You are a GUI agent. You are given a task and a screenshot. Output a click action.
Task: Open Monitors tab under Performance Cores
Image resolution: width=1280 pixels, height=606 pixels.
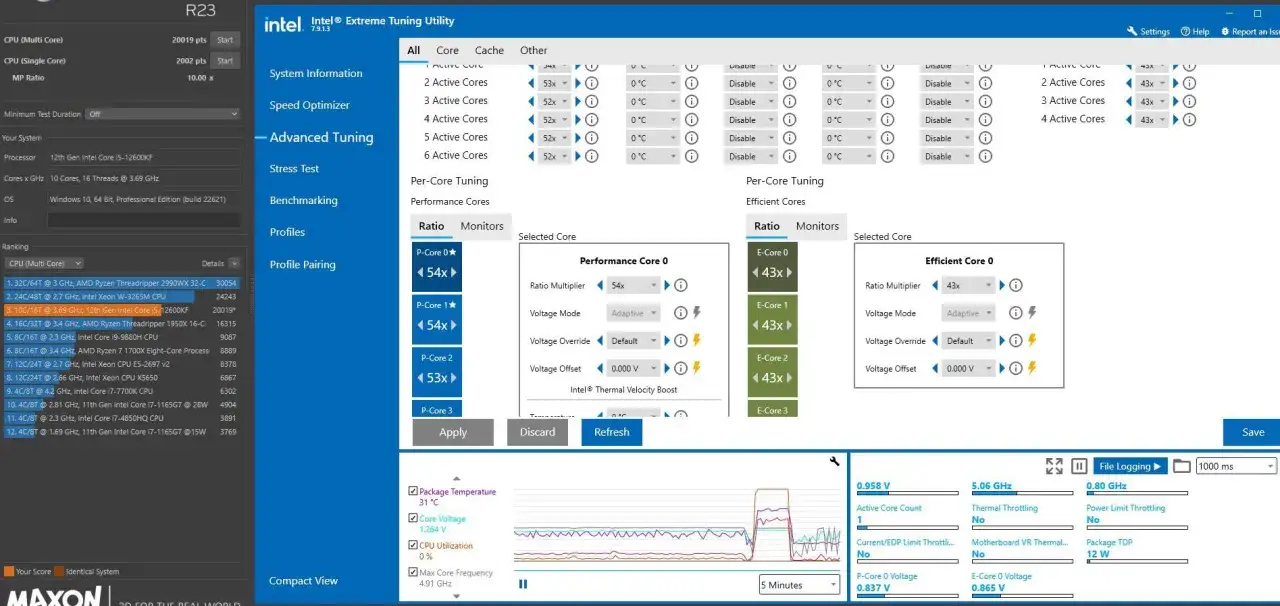(x=482, y=226)
